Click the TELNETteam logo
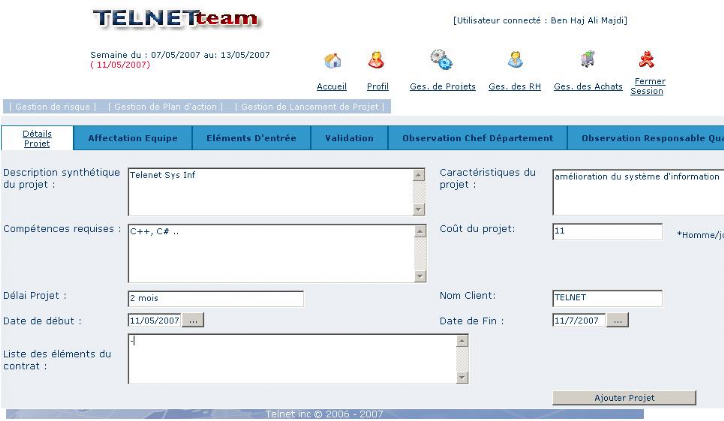 pos(176,18)
